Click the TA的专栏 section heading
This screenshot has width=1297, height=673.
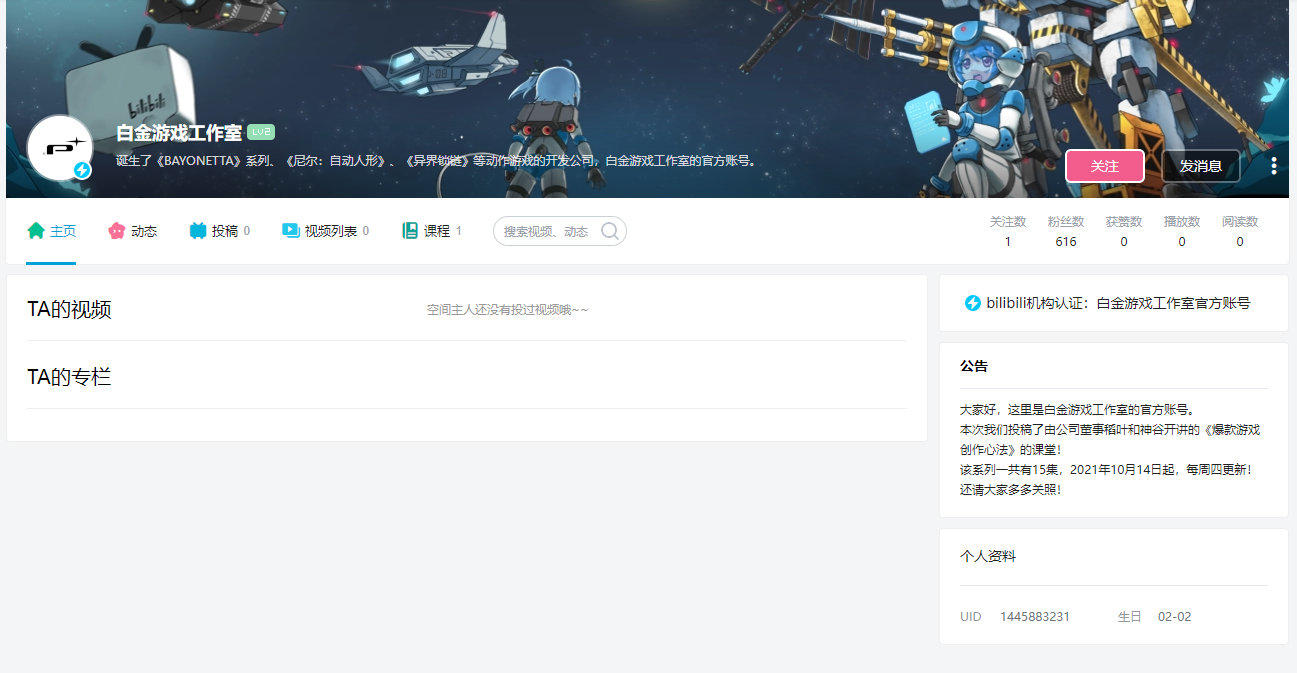69,378
